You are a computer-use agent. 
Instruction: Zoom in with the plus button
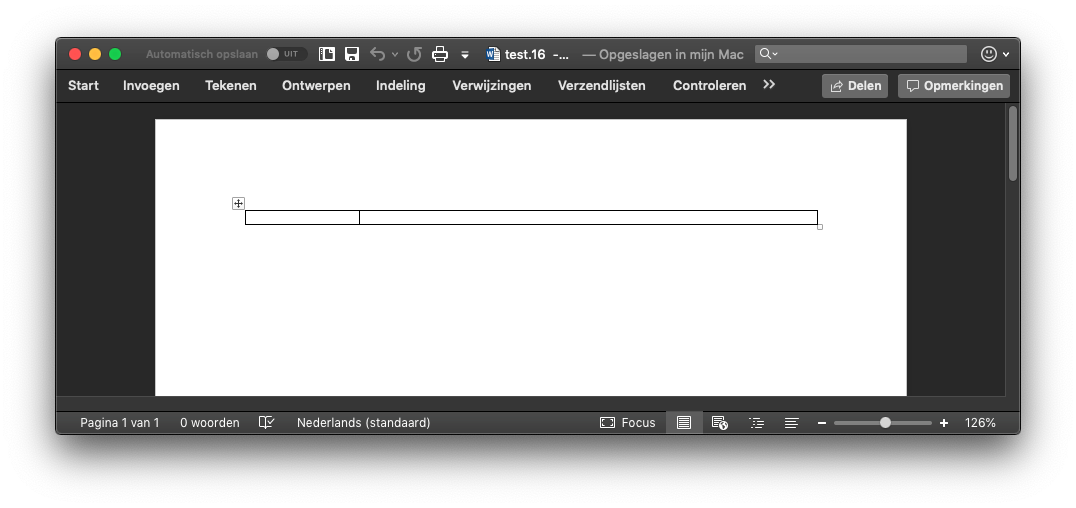pyautogui.click(x=944, y=423)
